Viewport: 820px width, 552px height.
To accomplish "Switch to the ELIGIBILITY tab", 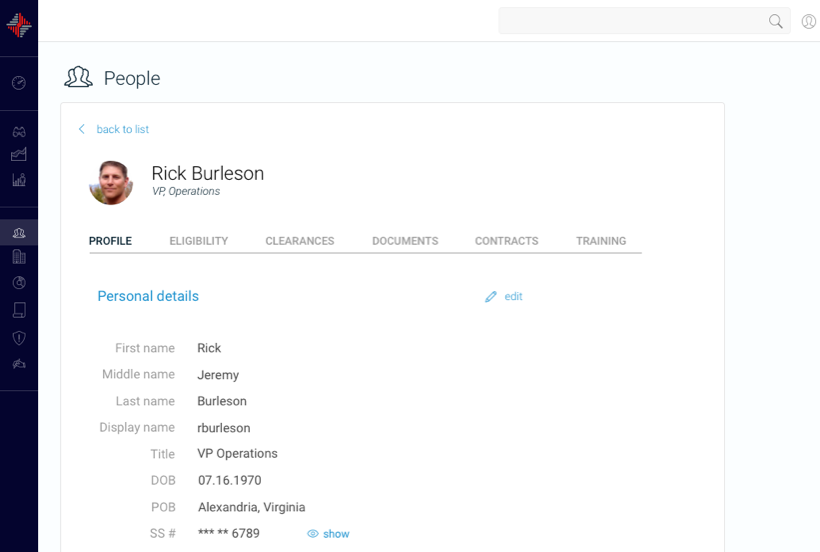I will pyautogui.click(x=199, y=241).
